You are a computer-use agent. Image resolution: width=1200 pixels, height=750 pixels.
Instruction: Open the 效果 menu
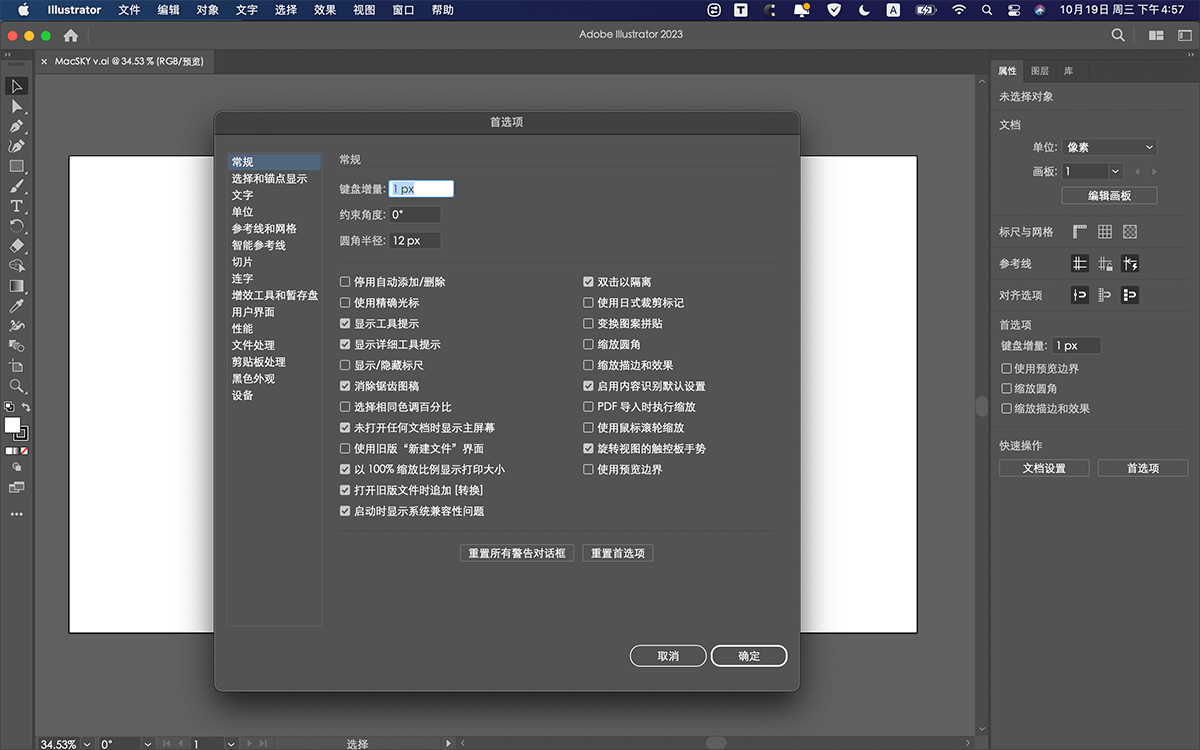(x=324, y=10)
